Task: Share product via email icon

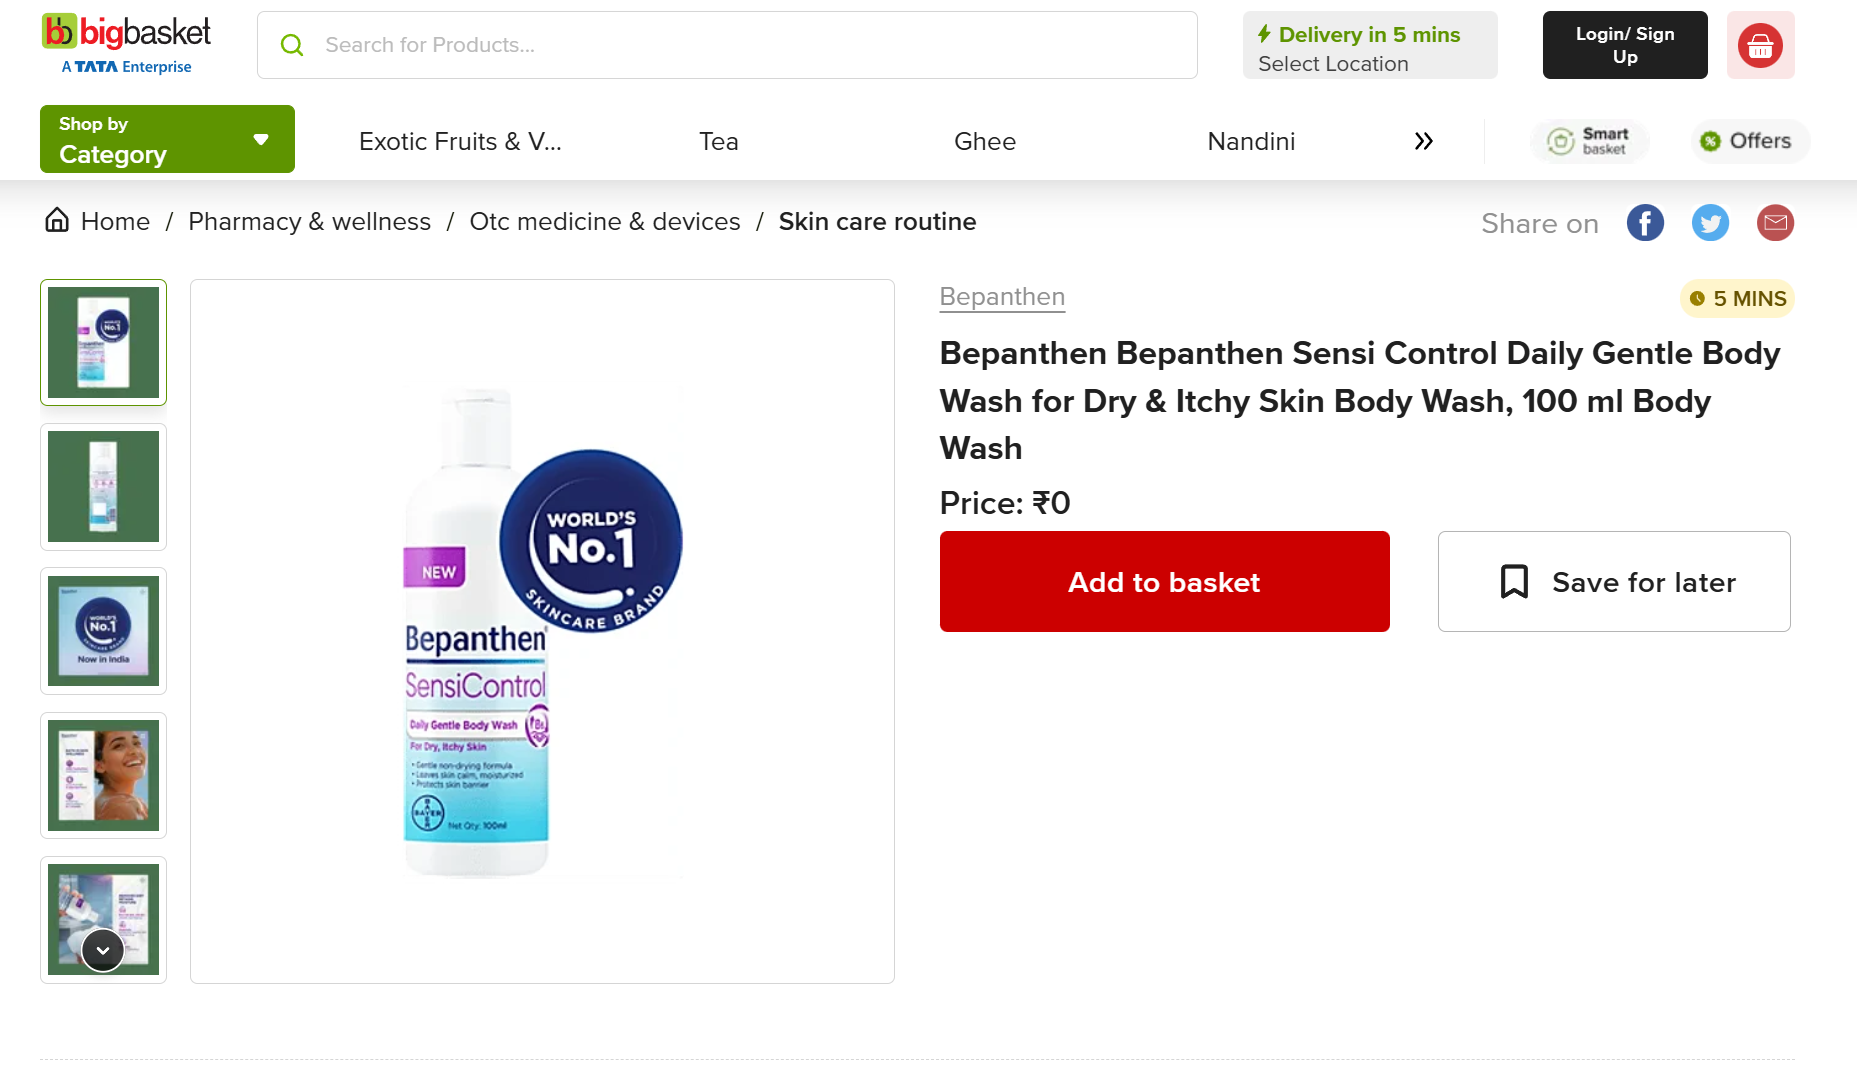Action: pos(1775,223)
